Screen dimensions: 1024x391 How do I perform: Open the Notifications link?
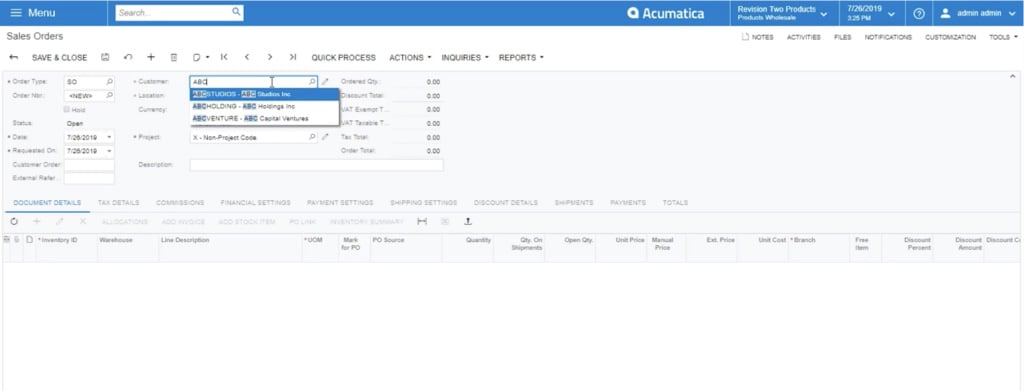tap(888, 37)
